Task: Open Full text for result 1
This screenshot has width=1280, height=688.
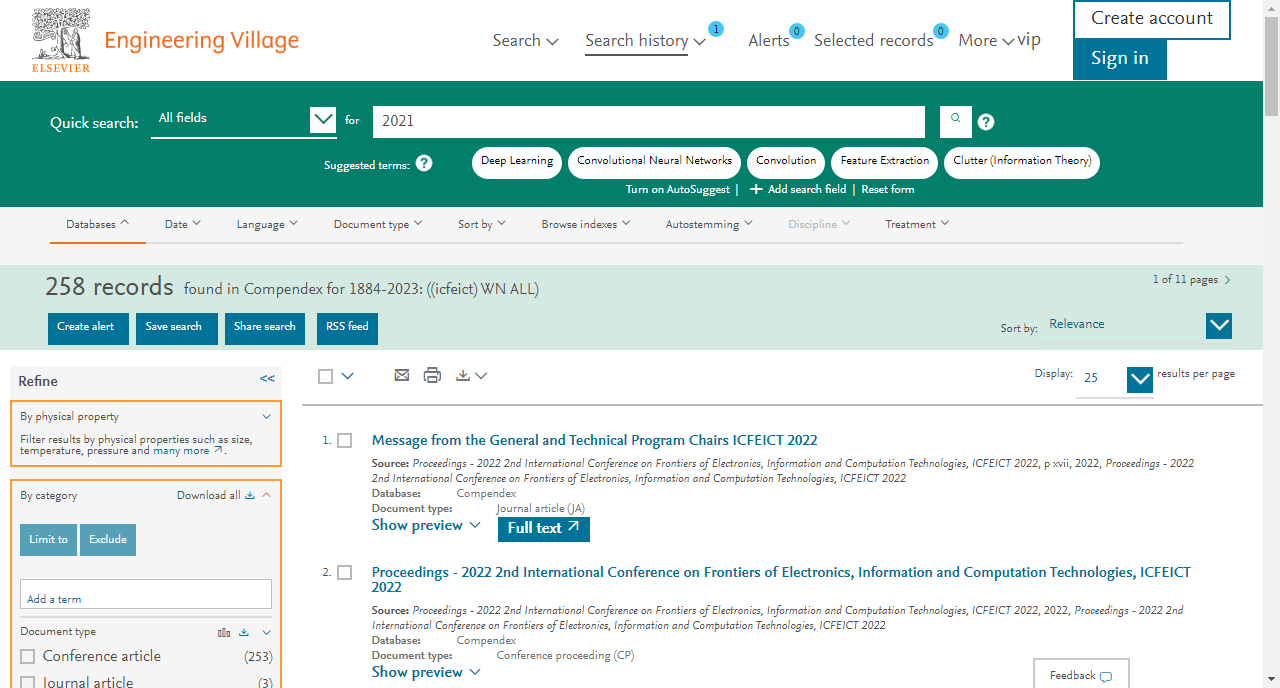Action: pos(544,529)
